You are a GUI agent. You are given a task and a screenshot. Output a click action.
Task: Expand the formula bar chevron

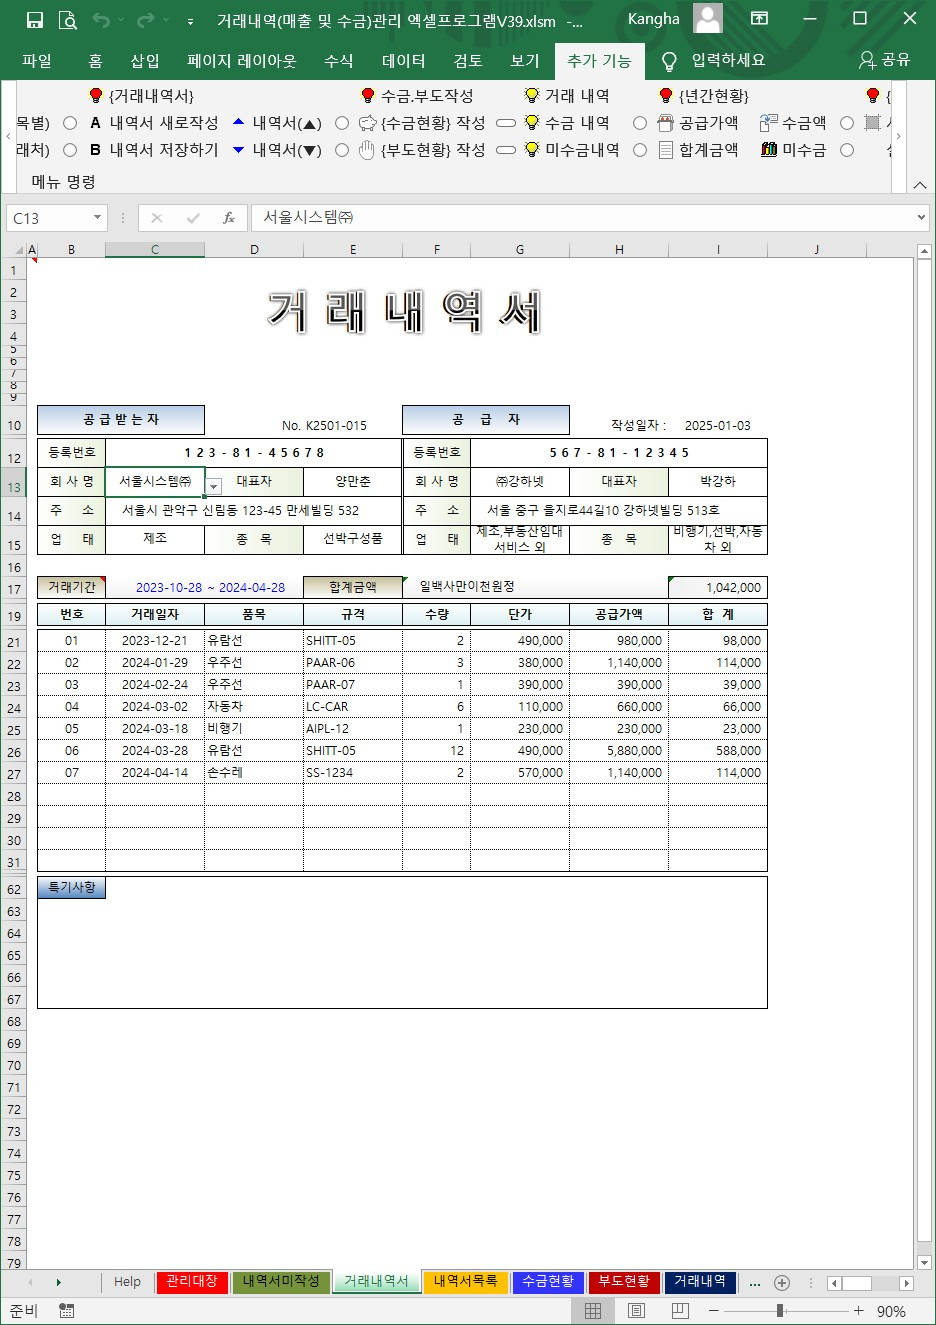[921, 217]
